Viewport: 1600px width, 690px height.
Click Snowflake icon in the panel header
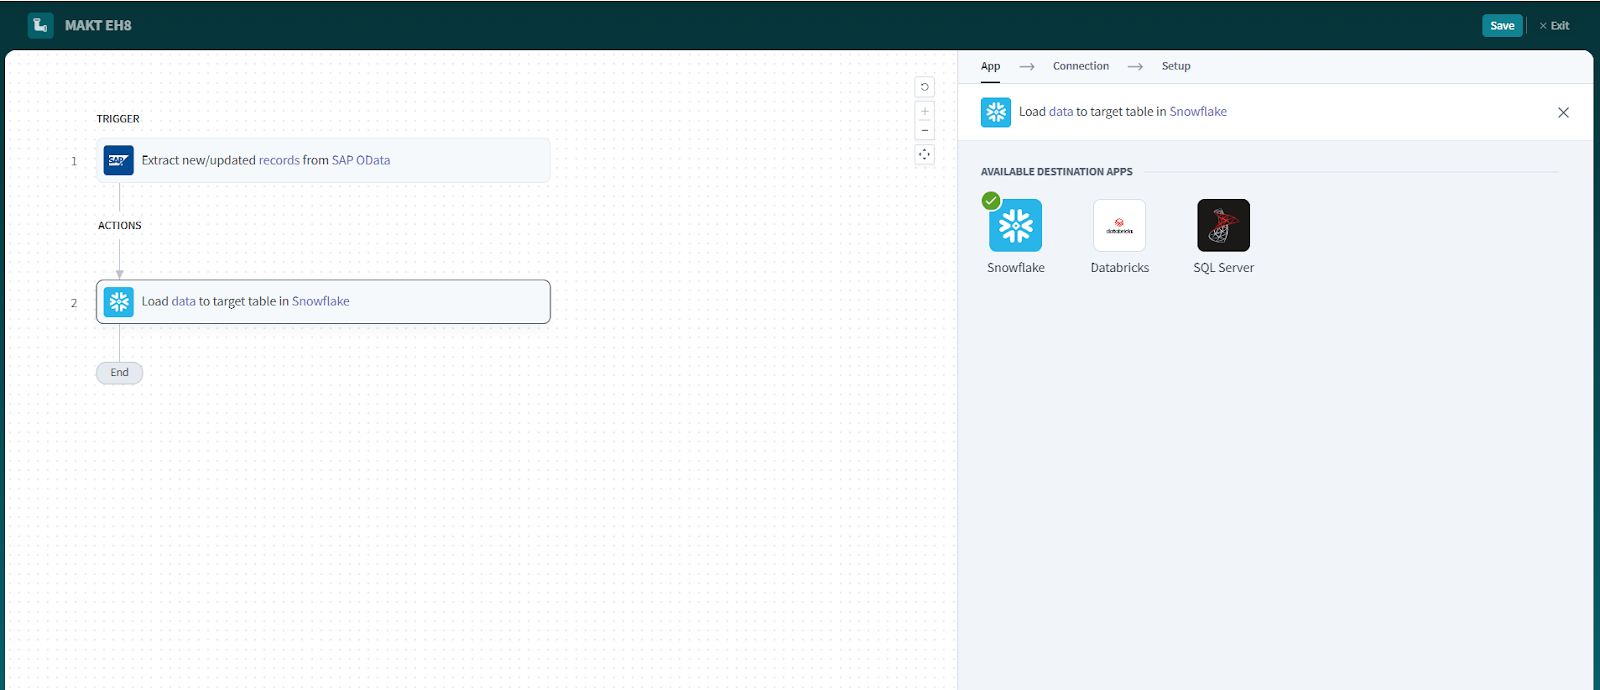pos(996,112)
